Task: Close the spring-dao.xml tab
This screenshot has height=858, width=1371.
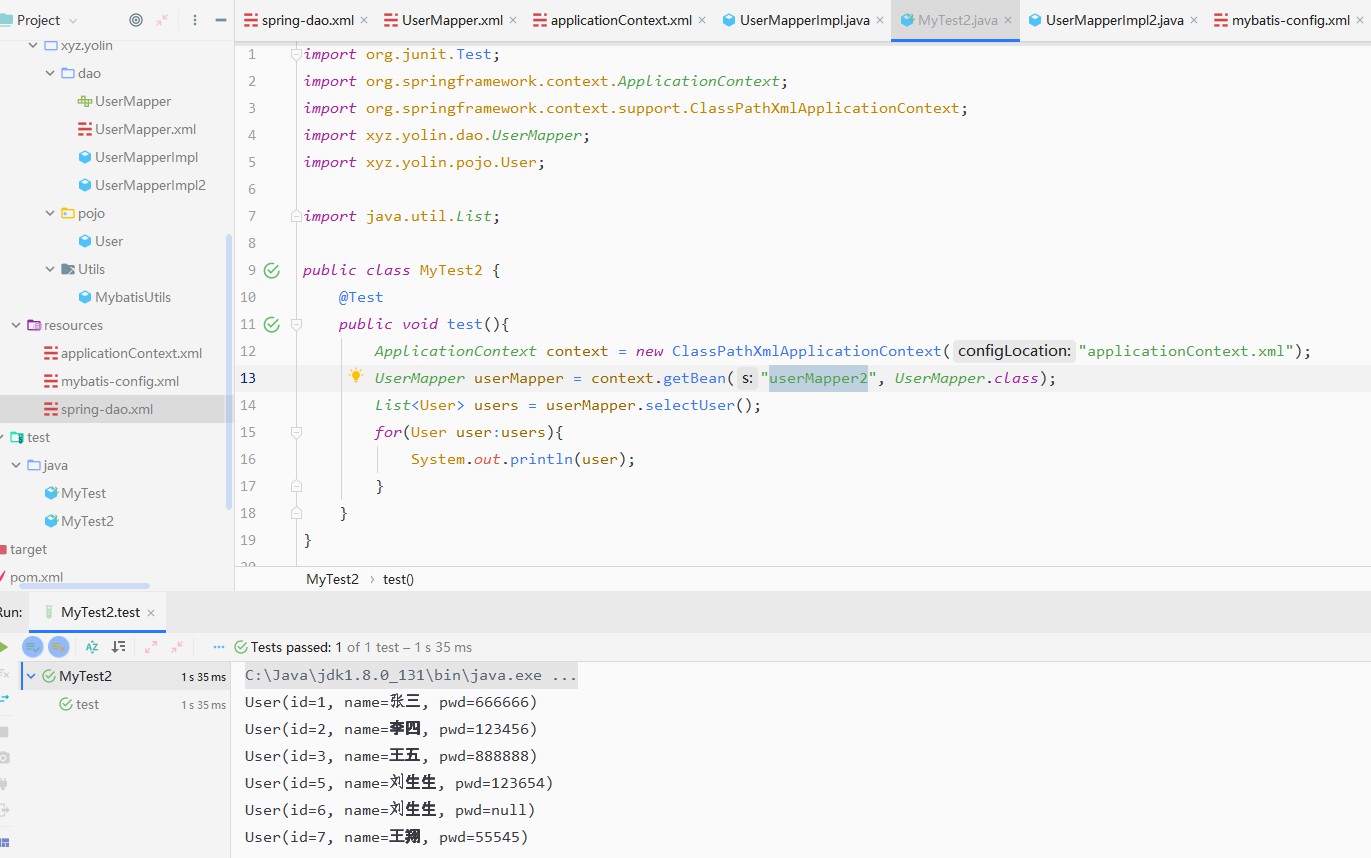Action: click(x=363, y=20)
